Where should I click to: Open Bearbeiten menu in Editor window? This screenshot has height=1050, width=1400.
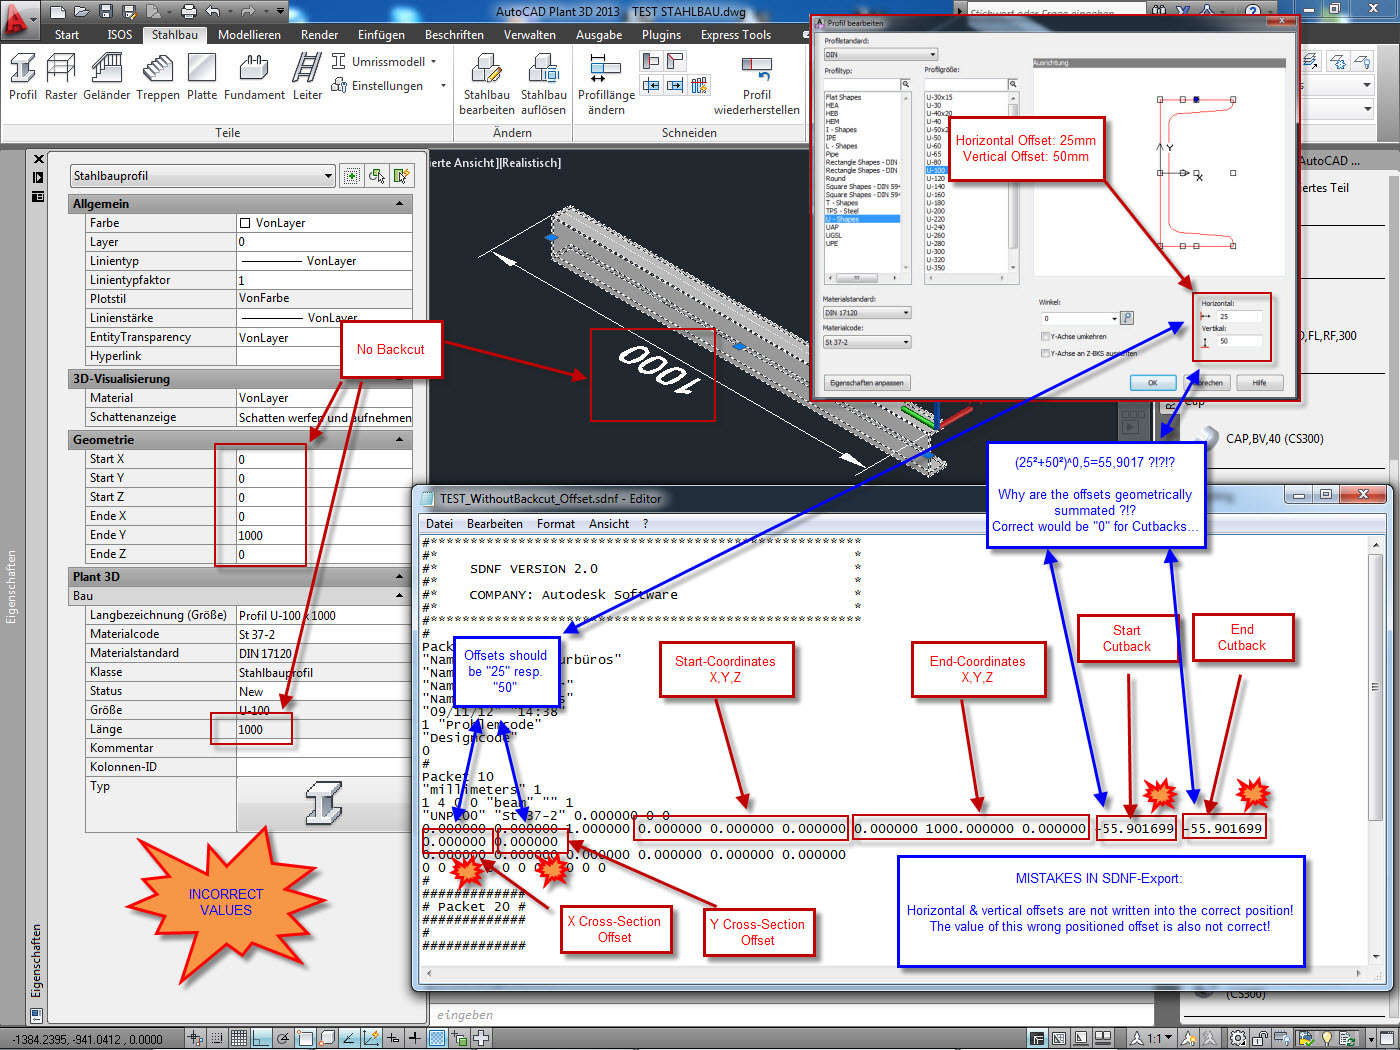pyautogui.click(x=495, y=524)
